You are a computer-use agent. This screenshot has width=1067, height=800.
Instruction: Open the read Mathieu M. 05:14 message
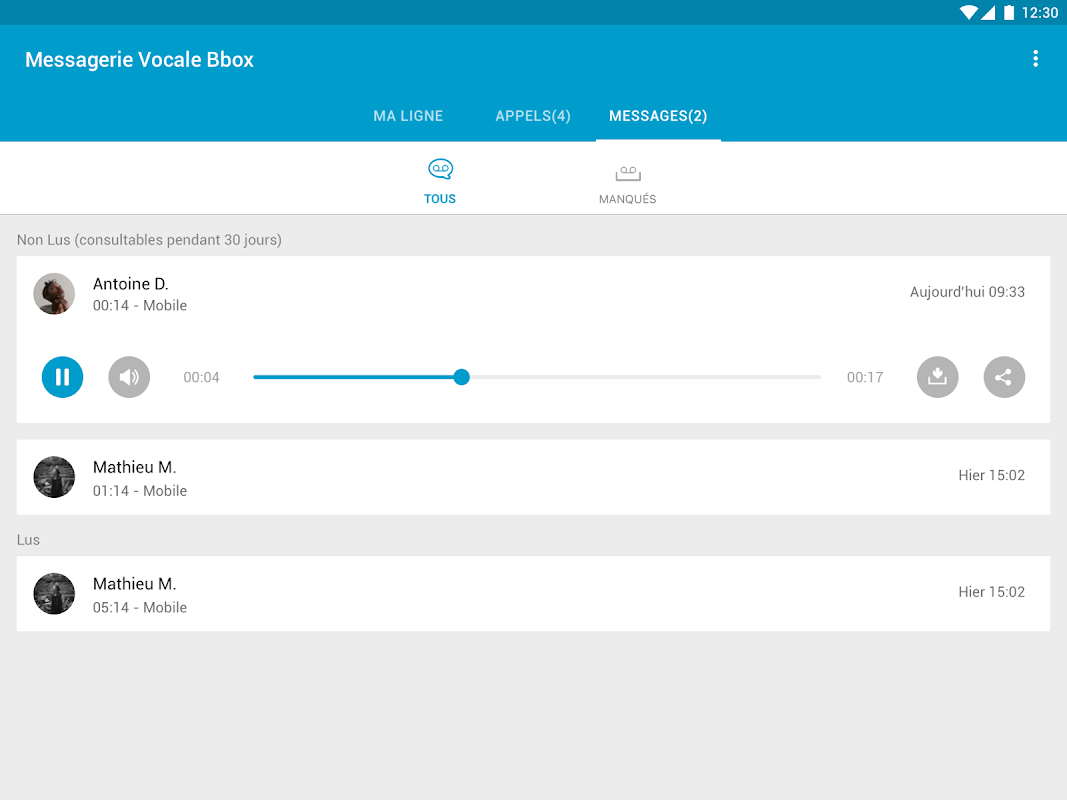[533, 594]
